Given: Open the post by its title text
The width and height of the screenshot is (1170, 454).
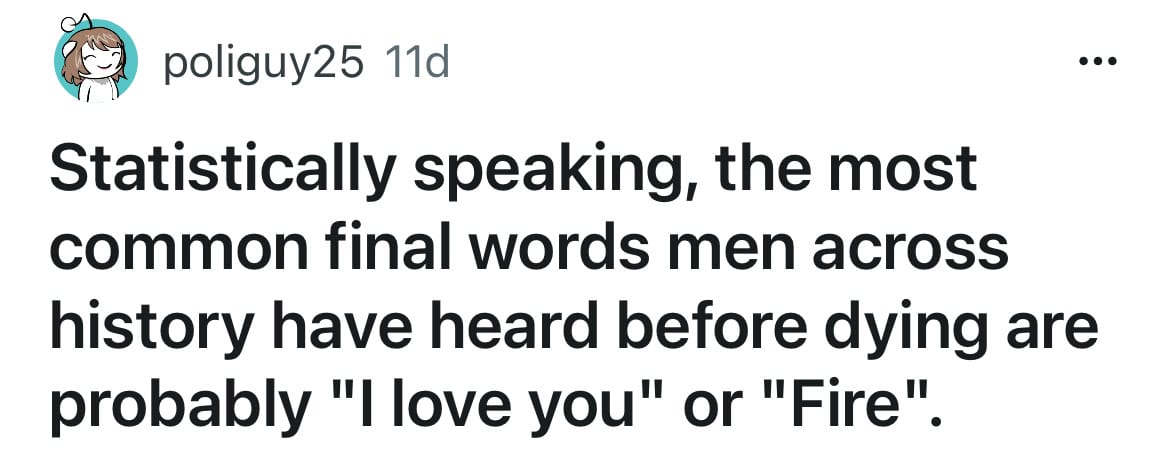Looking at the screenshot, I should pyautogui.click(x=574, y=292).
